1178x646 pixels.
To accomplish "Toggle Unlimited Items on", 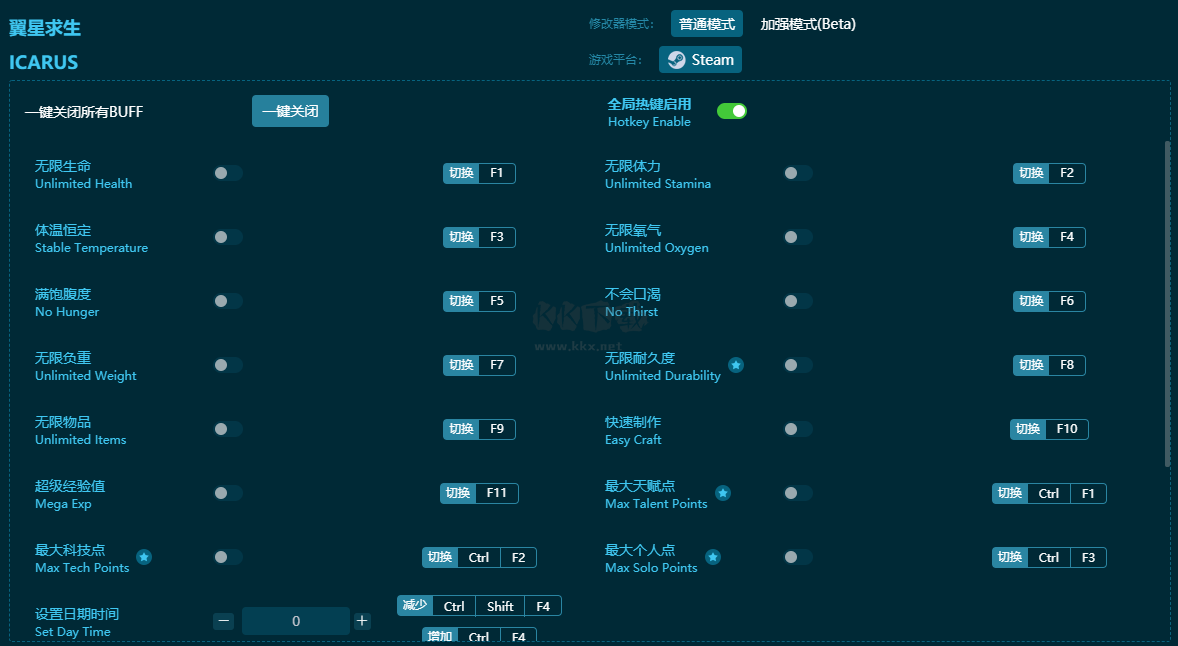I will pos(228,429).
